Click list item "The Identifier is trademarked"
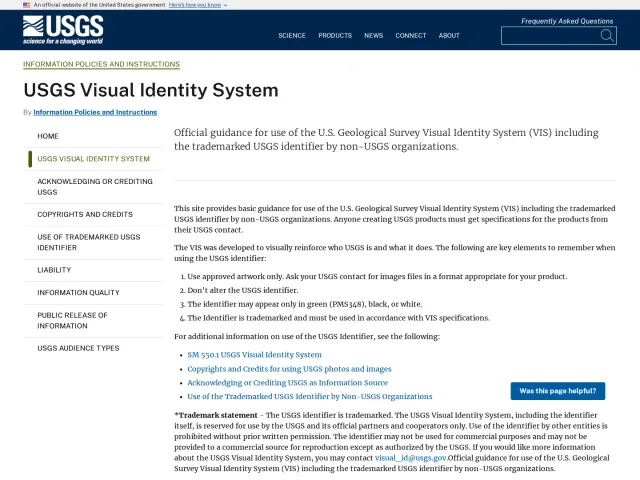This screenshot has height=480, width=640. click(x=338, y=318)
